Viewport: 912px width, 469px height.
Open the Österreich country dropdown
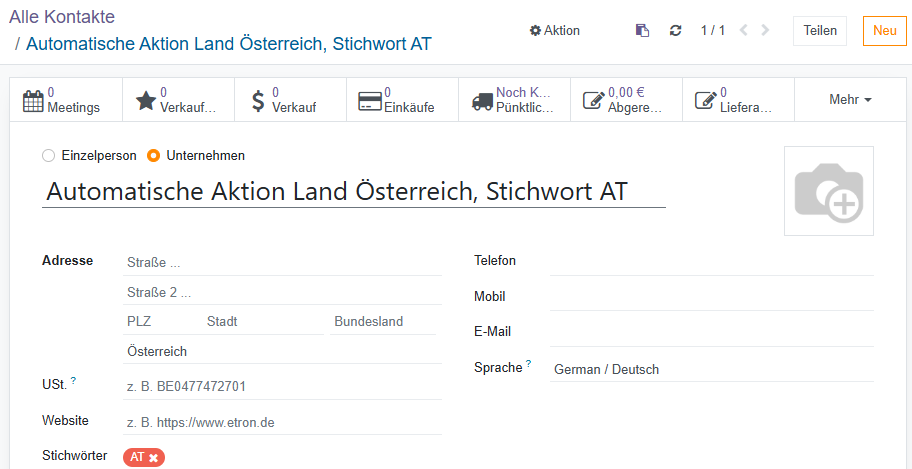click(x=282, y=351)
